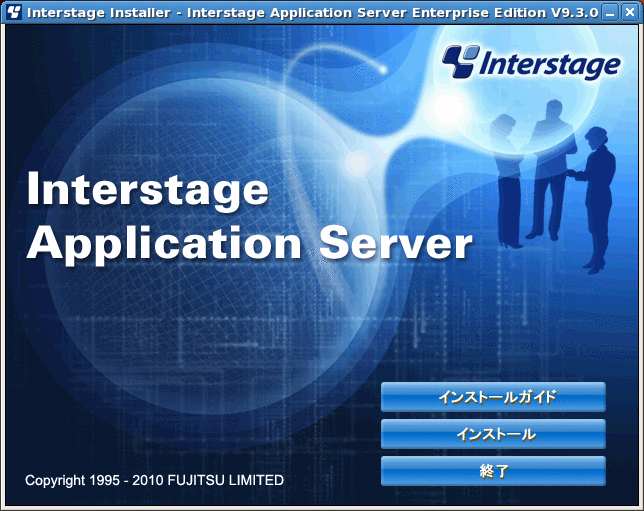The height and width of the screenshot is (511, 644).
Task: Exit the installer via 終了 button
Action: tap(493, 471)
